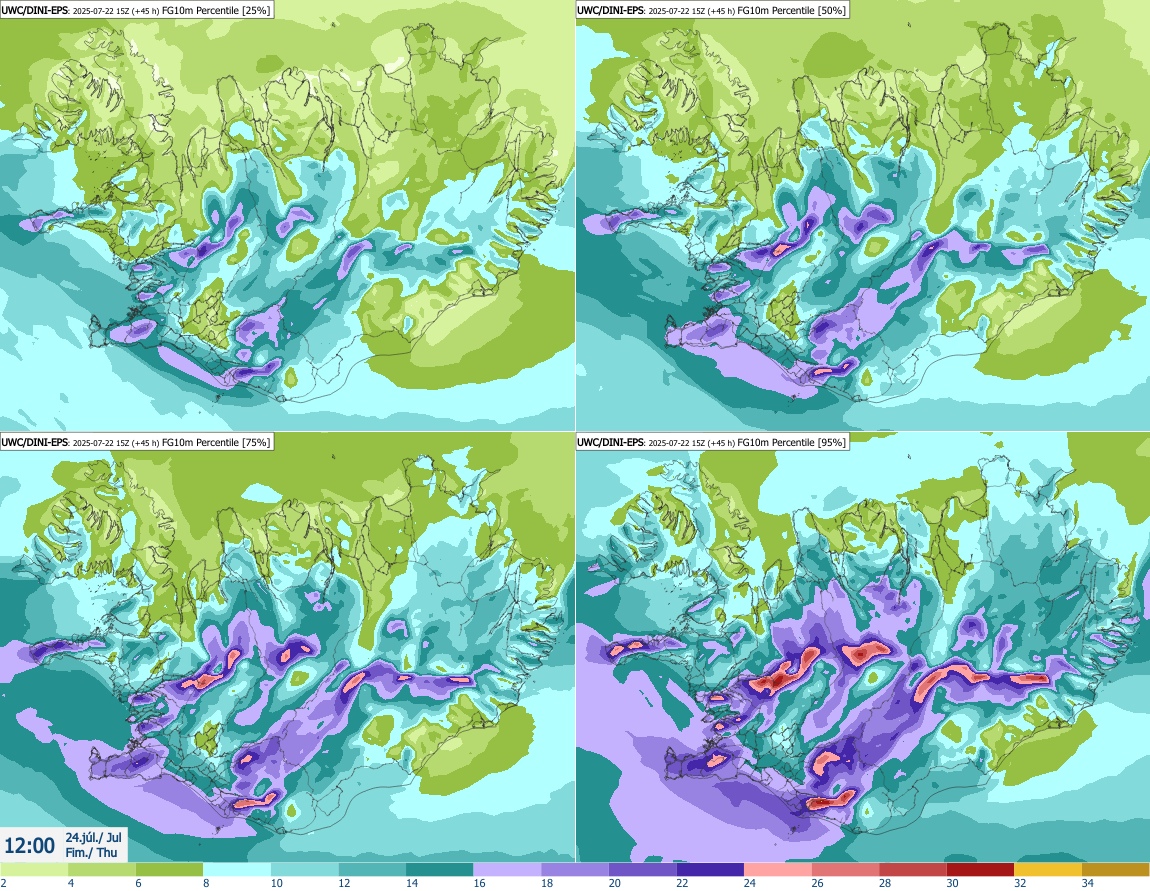Click the legend scale value 24

(x=750, y=883)
